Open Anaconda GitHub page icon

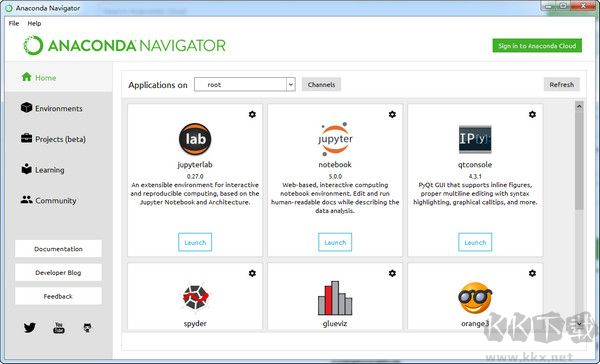(87, 328)
